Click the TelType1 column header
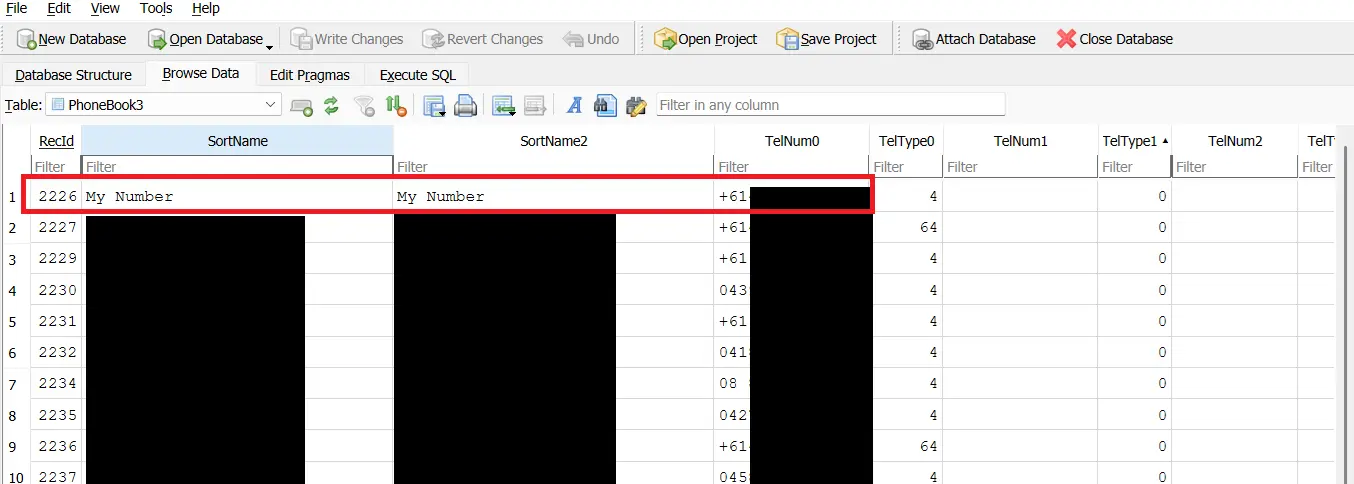Screen dimensions: 1354x484 (1134, 141)
